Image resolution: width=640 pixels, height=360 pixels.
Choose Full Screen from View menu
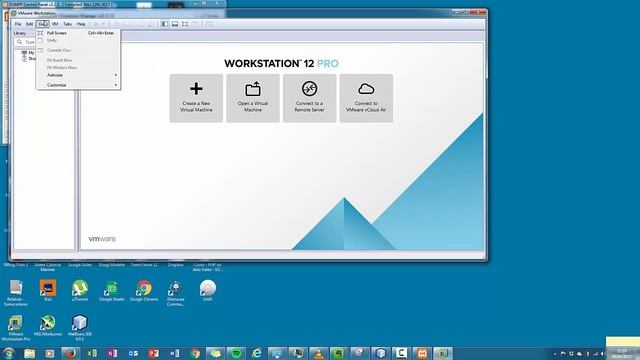pyautogui.click(x=78, y=33)
